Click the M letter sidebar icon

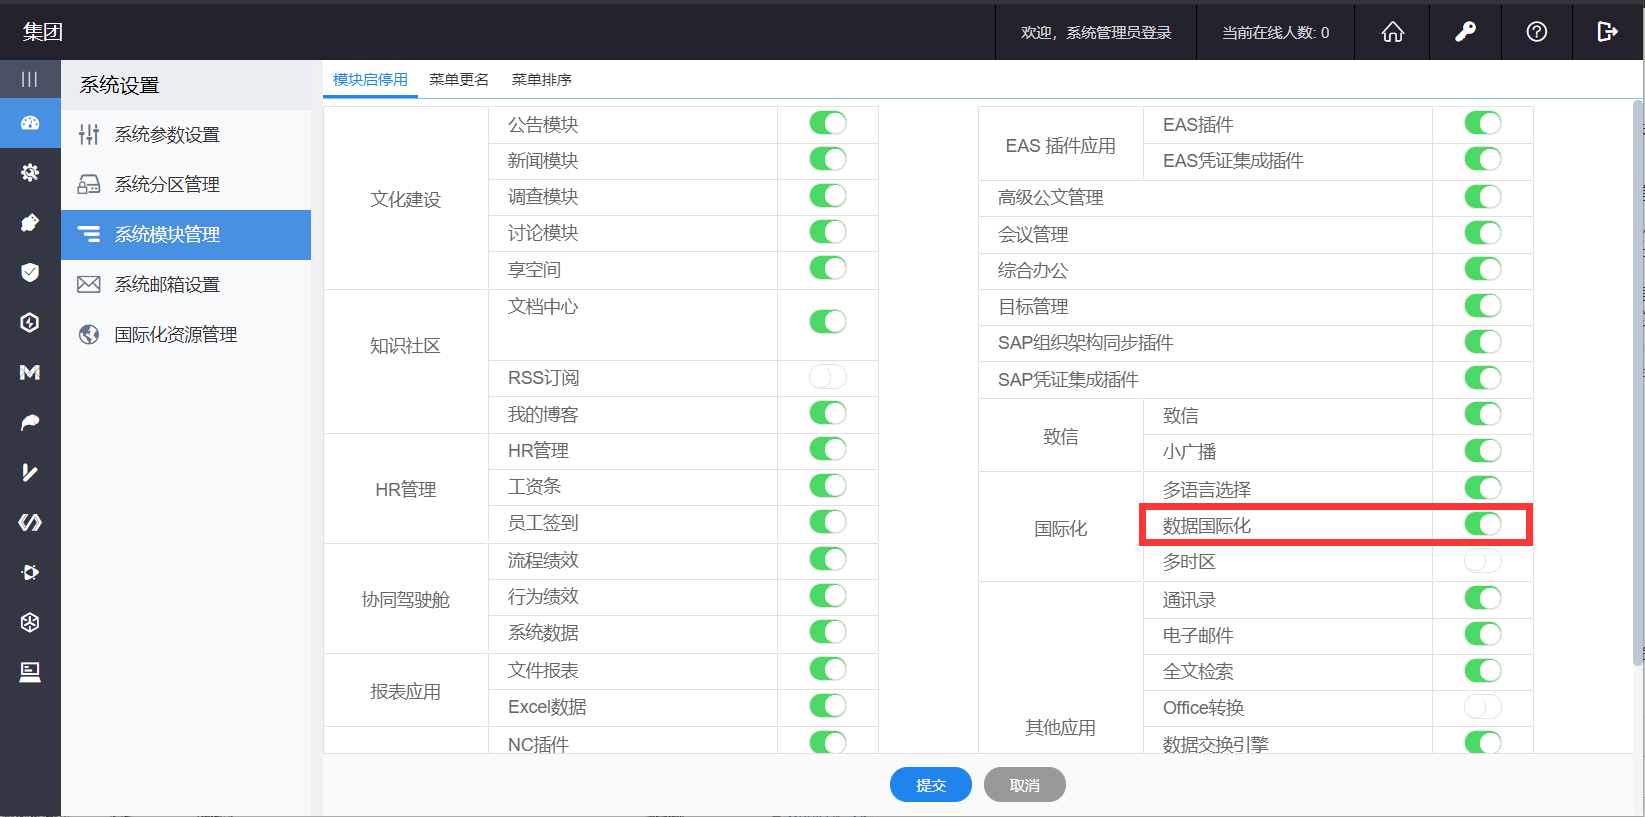pos(30,372)
